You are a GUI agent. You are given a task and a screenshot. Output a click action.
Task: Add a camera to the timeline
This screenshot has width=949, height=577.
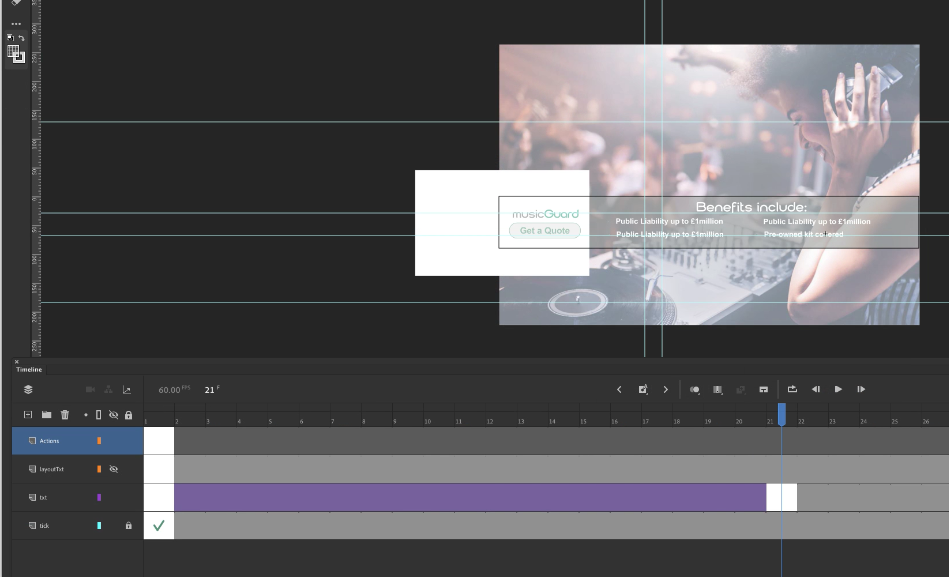[90, 390]
